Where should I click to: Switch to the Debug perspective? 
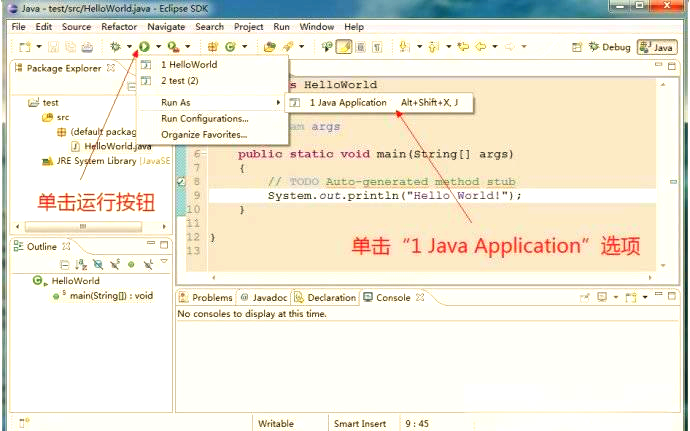(610, 47)
